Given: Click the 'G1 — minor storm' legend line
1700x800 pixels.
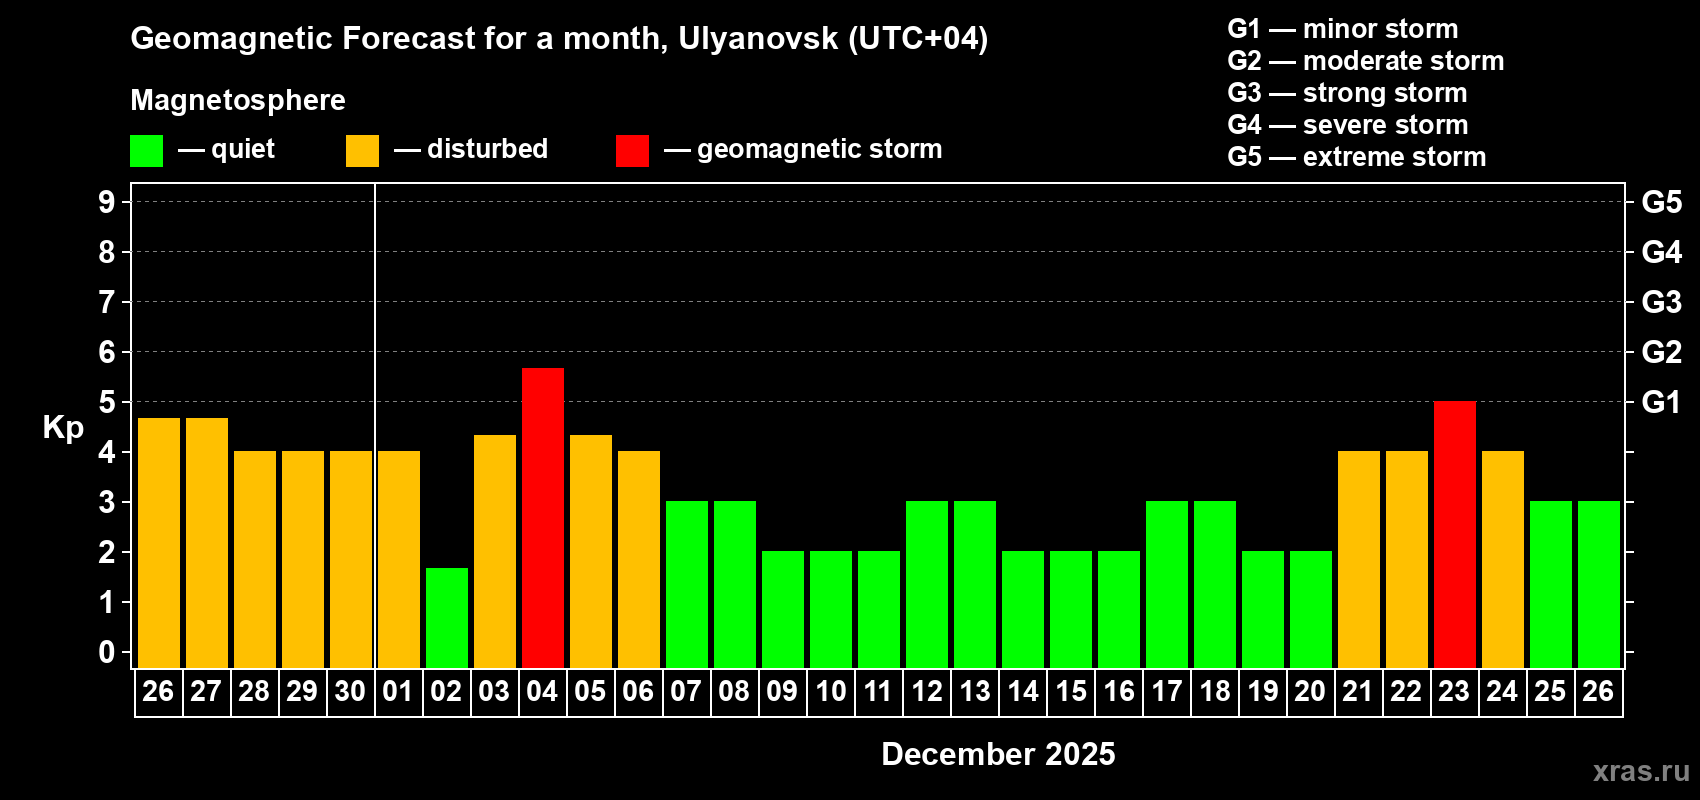Looking at the screenshot, I should 1342,29.
